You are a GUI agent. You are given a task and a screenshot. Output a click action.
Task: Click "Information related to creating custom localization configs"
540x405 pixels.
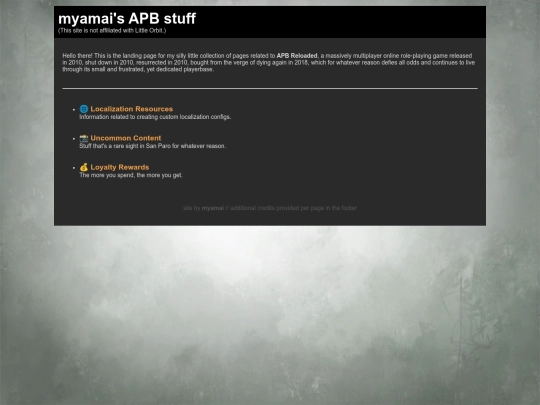point(155,117)
